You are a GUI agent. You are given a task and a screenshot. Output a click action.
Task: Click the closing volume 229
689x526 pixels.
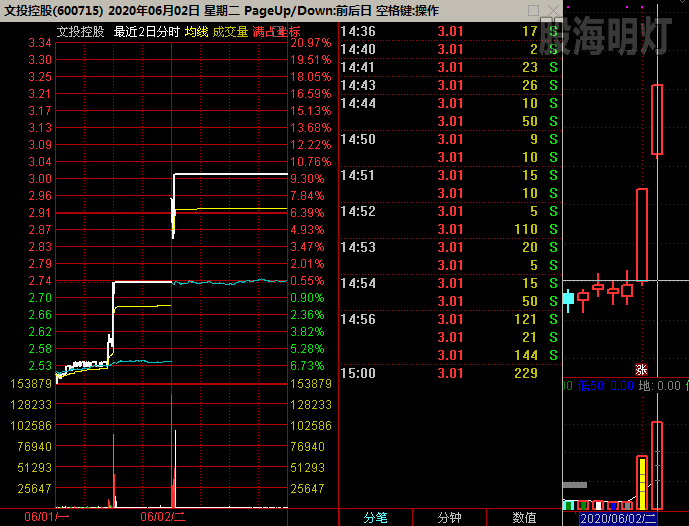tap(526, 373)
